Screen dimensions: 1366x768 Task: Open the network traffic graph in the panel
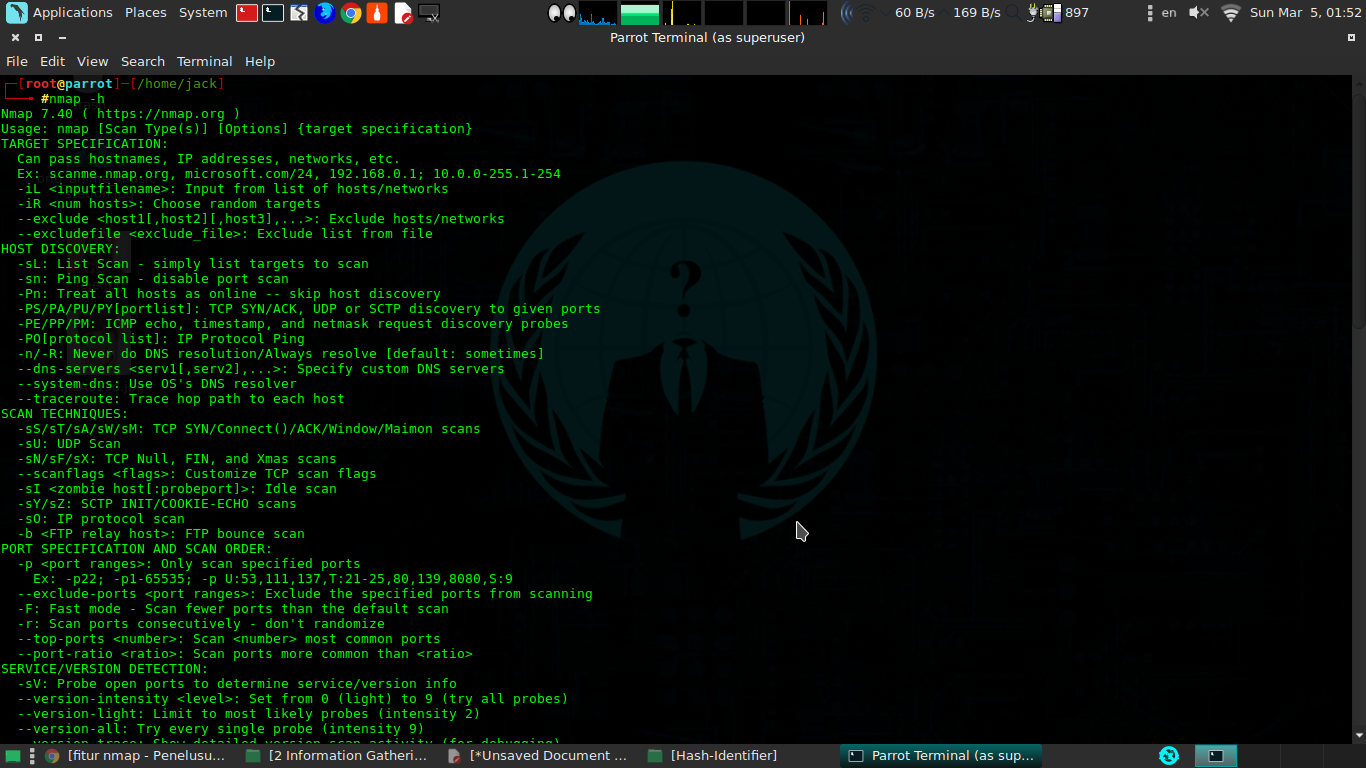(597, 14)
